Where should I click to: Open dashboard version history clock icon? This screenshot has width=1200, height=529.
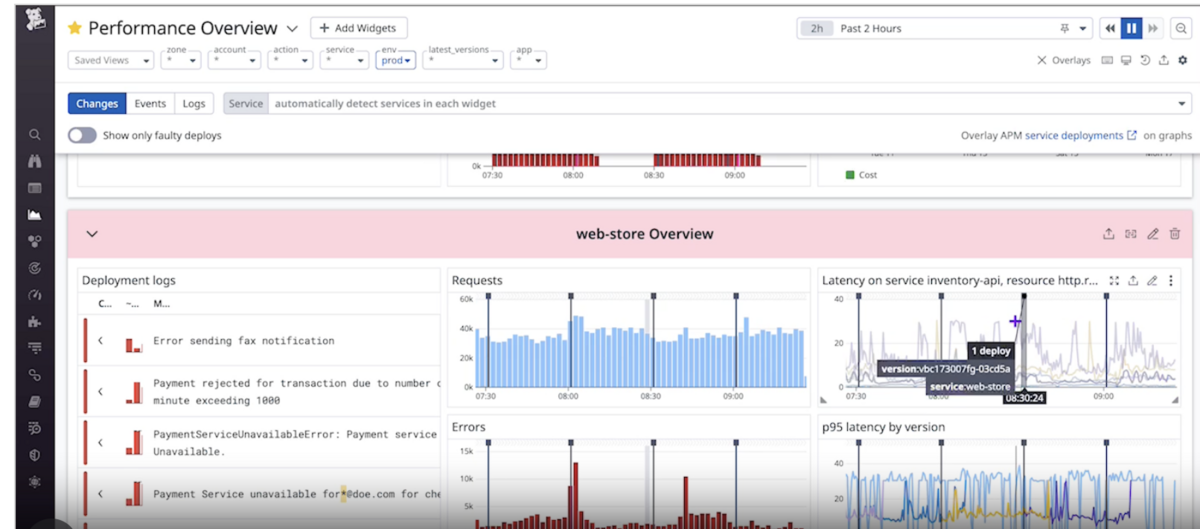pos(1145,60)
